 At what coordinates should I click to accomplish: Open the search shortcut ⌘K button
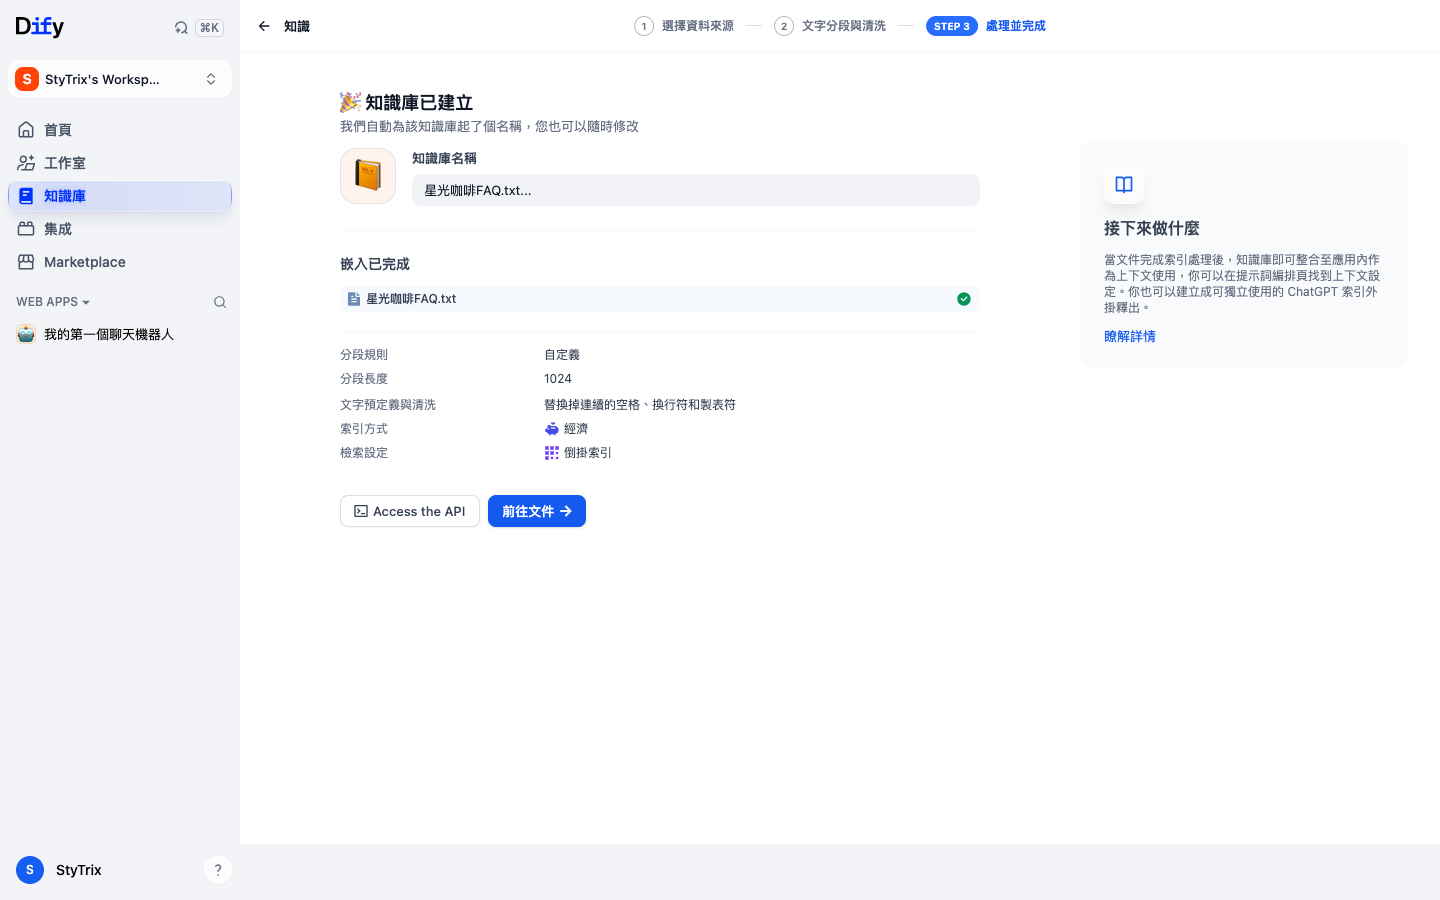tap(209, 28)
